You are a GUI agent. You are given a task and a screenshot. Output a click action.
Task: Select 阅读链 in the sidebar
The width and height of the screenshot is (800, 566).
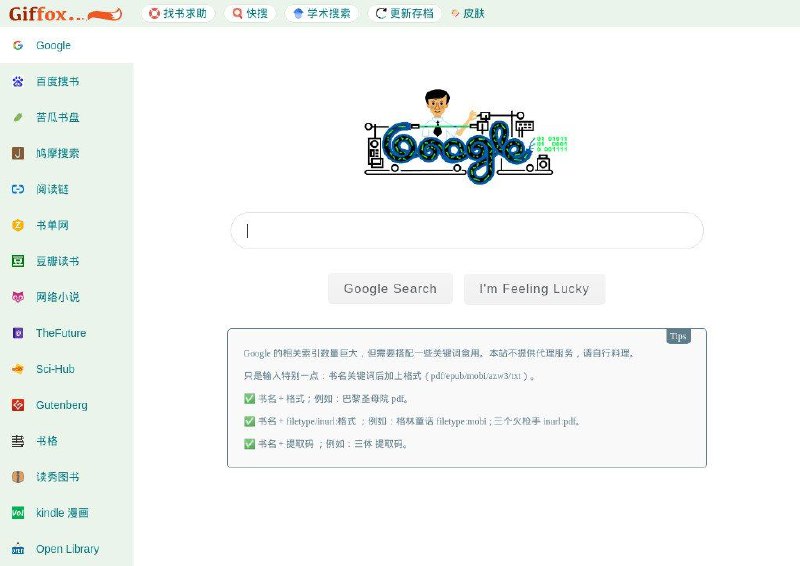coord(67,189)
